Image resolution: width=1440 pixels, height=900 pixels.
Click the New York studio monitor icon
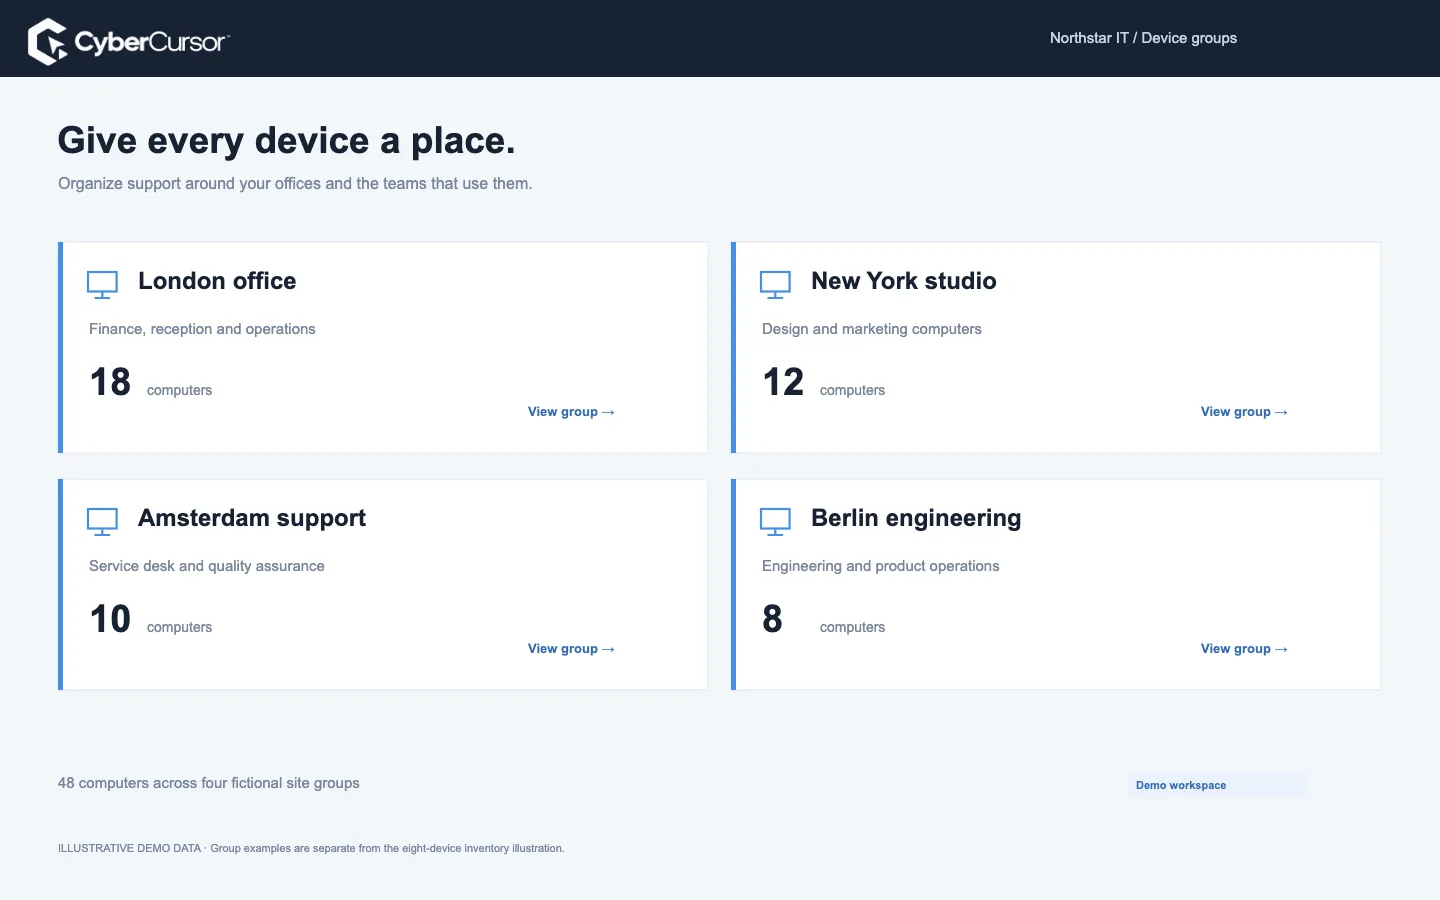click(x=775, y=285)
